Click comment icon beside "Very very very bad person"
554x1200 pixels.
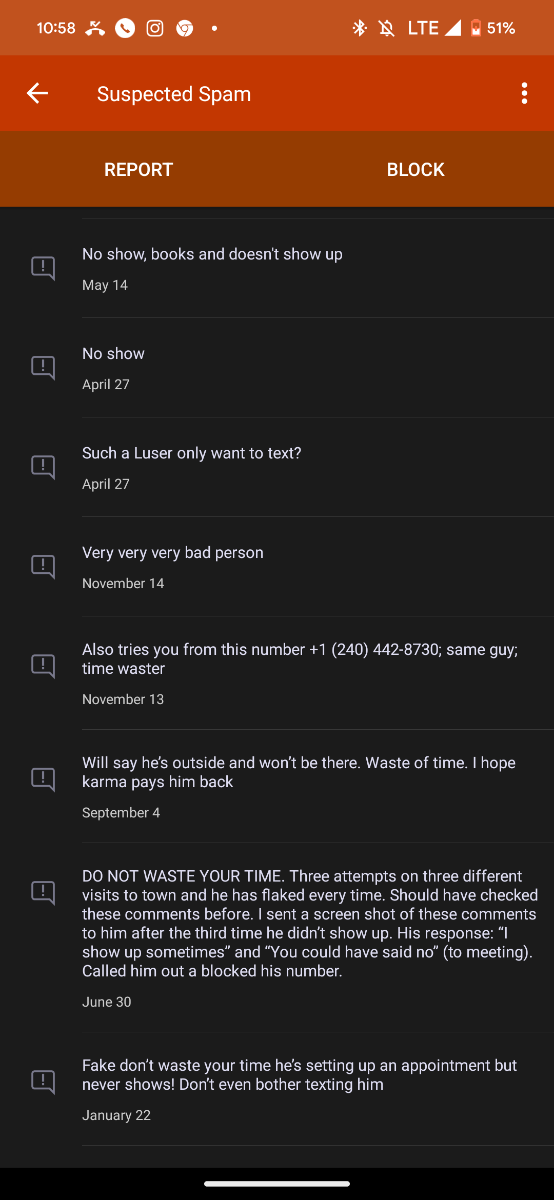click(43, 566)
